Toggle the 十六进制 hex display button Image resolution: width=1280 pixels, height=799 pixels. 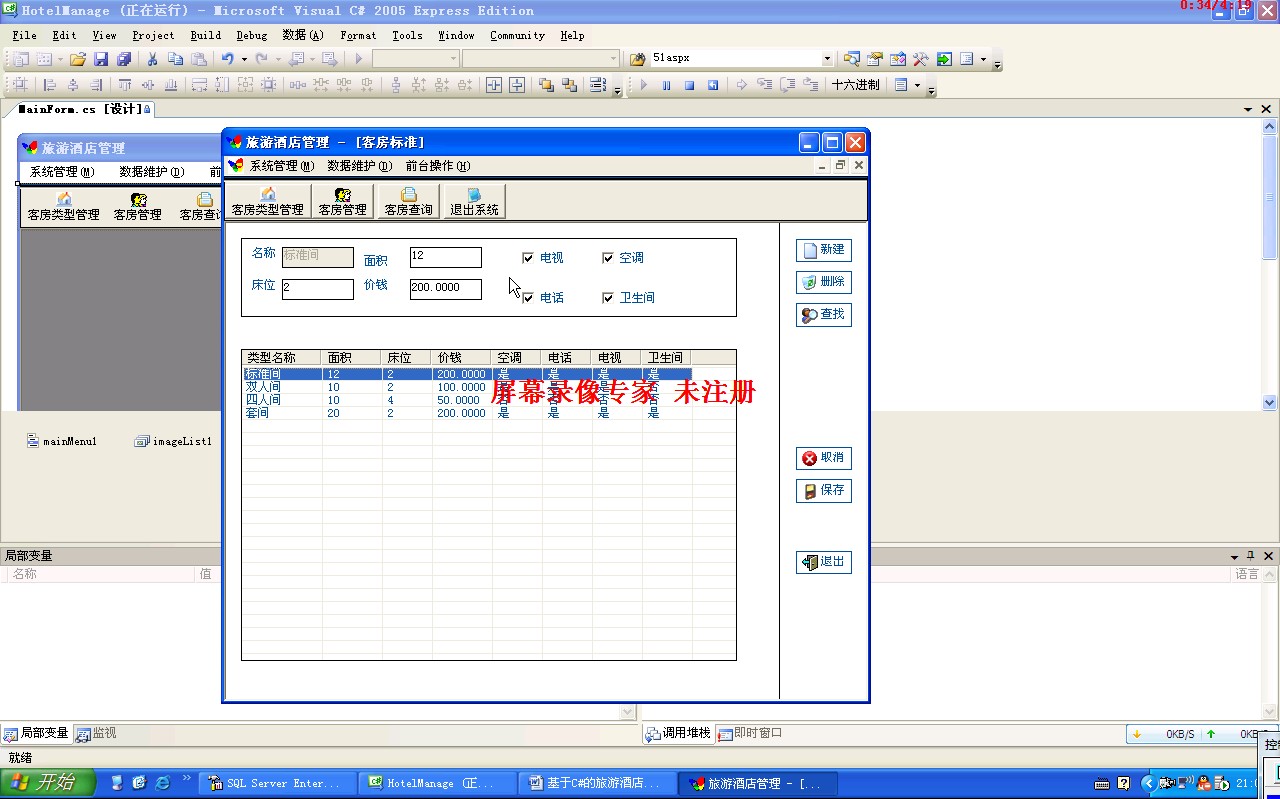(x=855, y=85)
